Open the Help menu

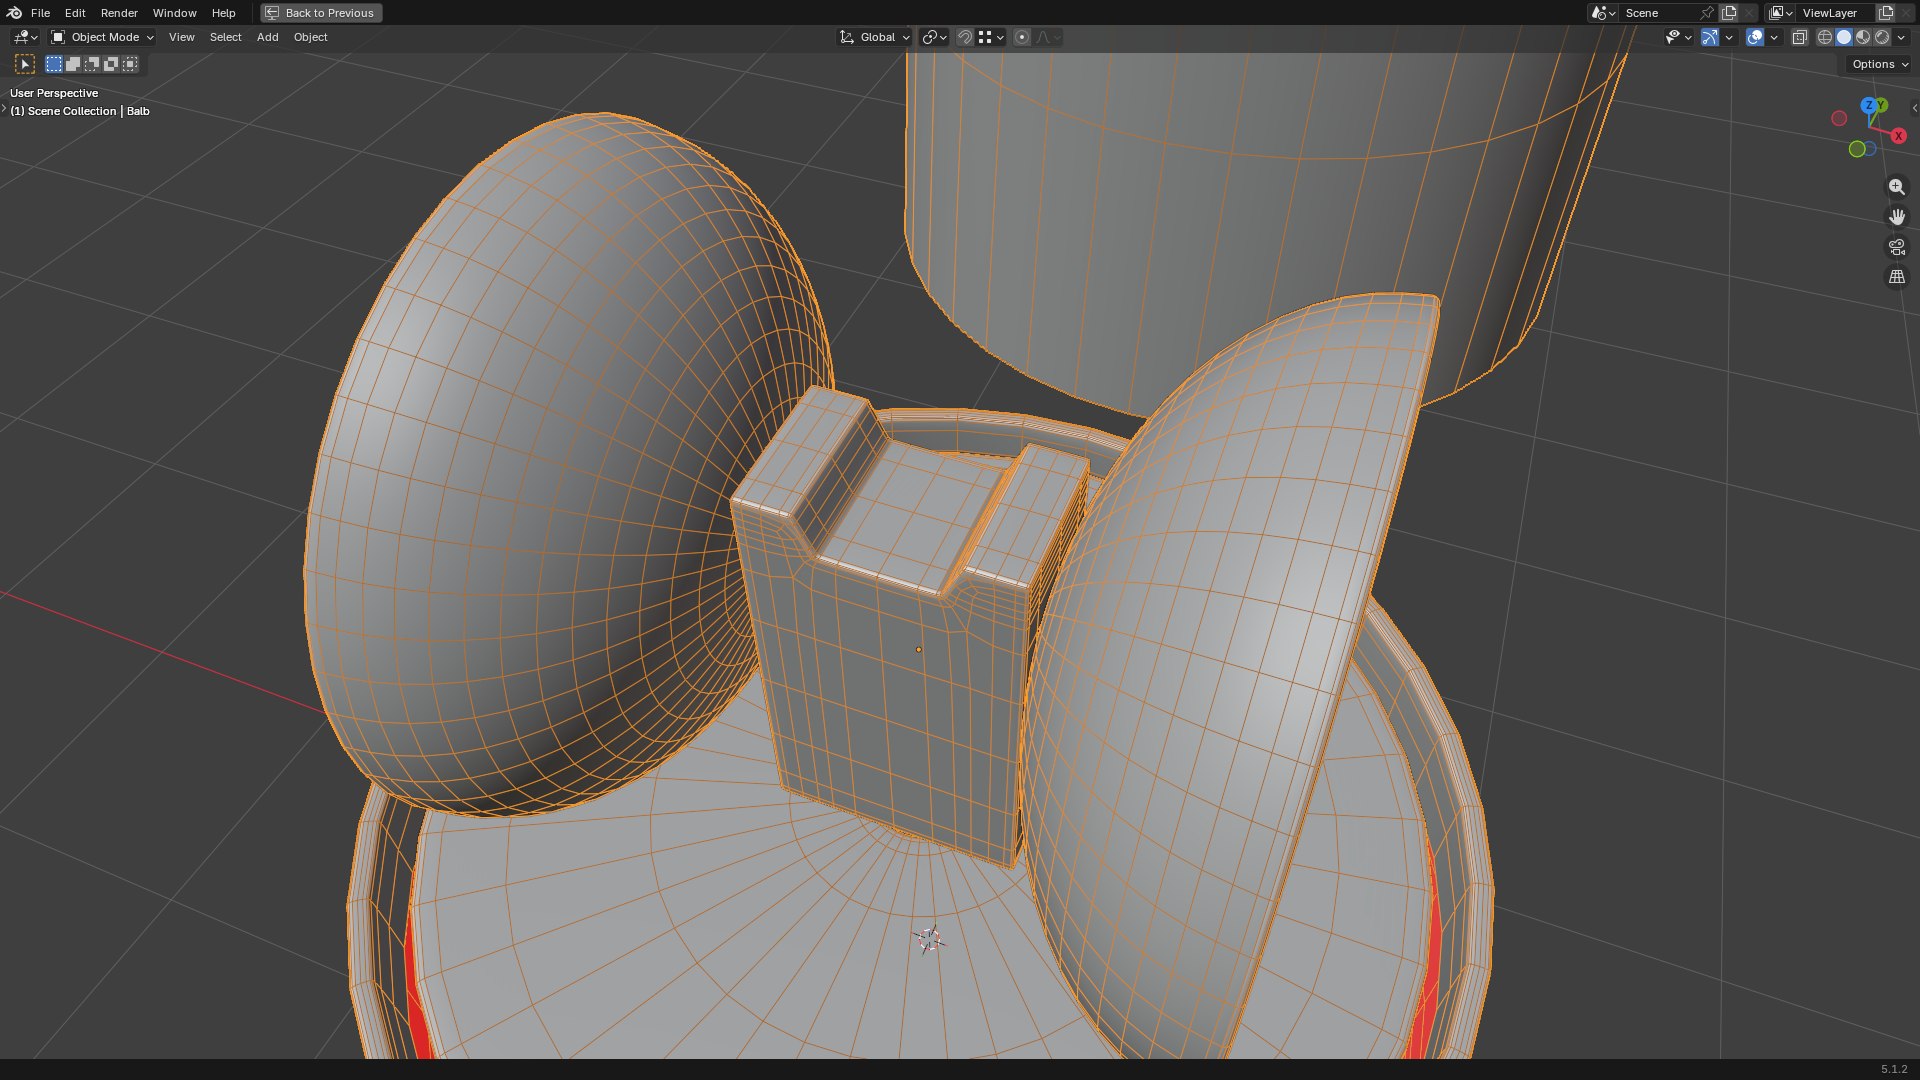[223, 13]
